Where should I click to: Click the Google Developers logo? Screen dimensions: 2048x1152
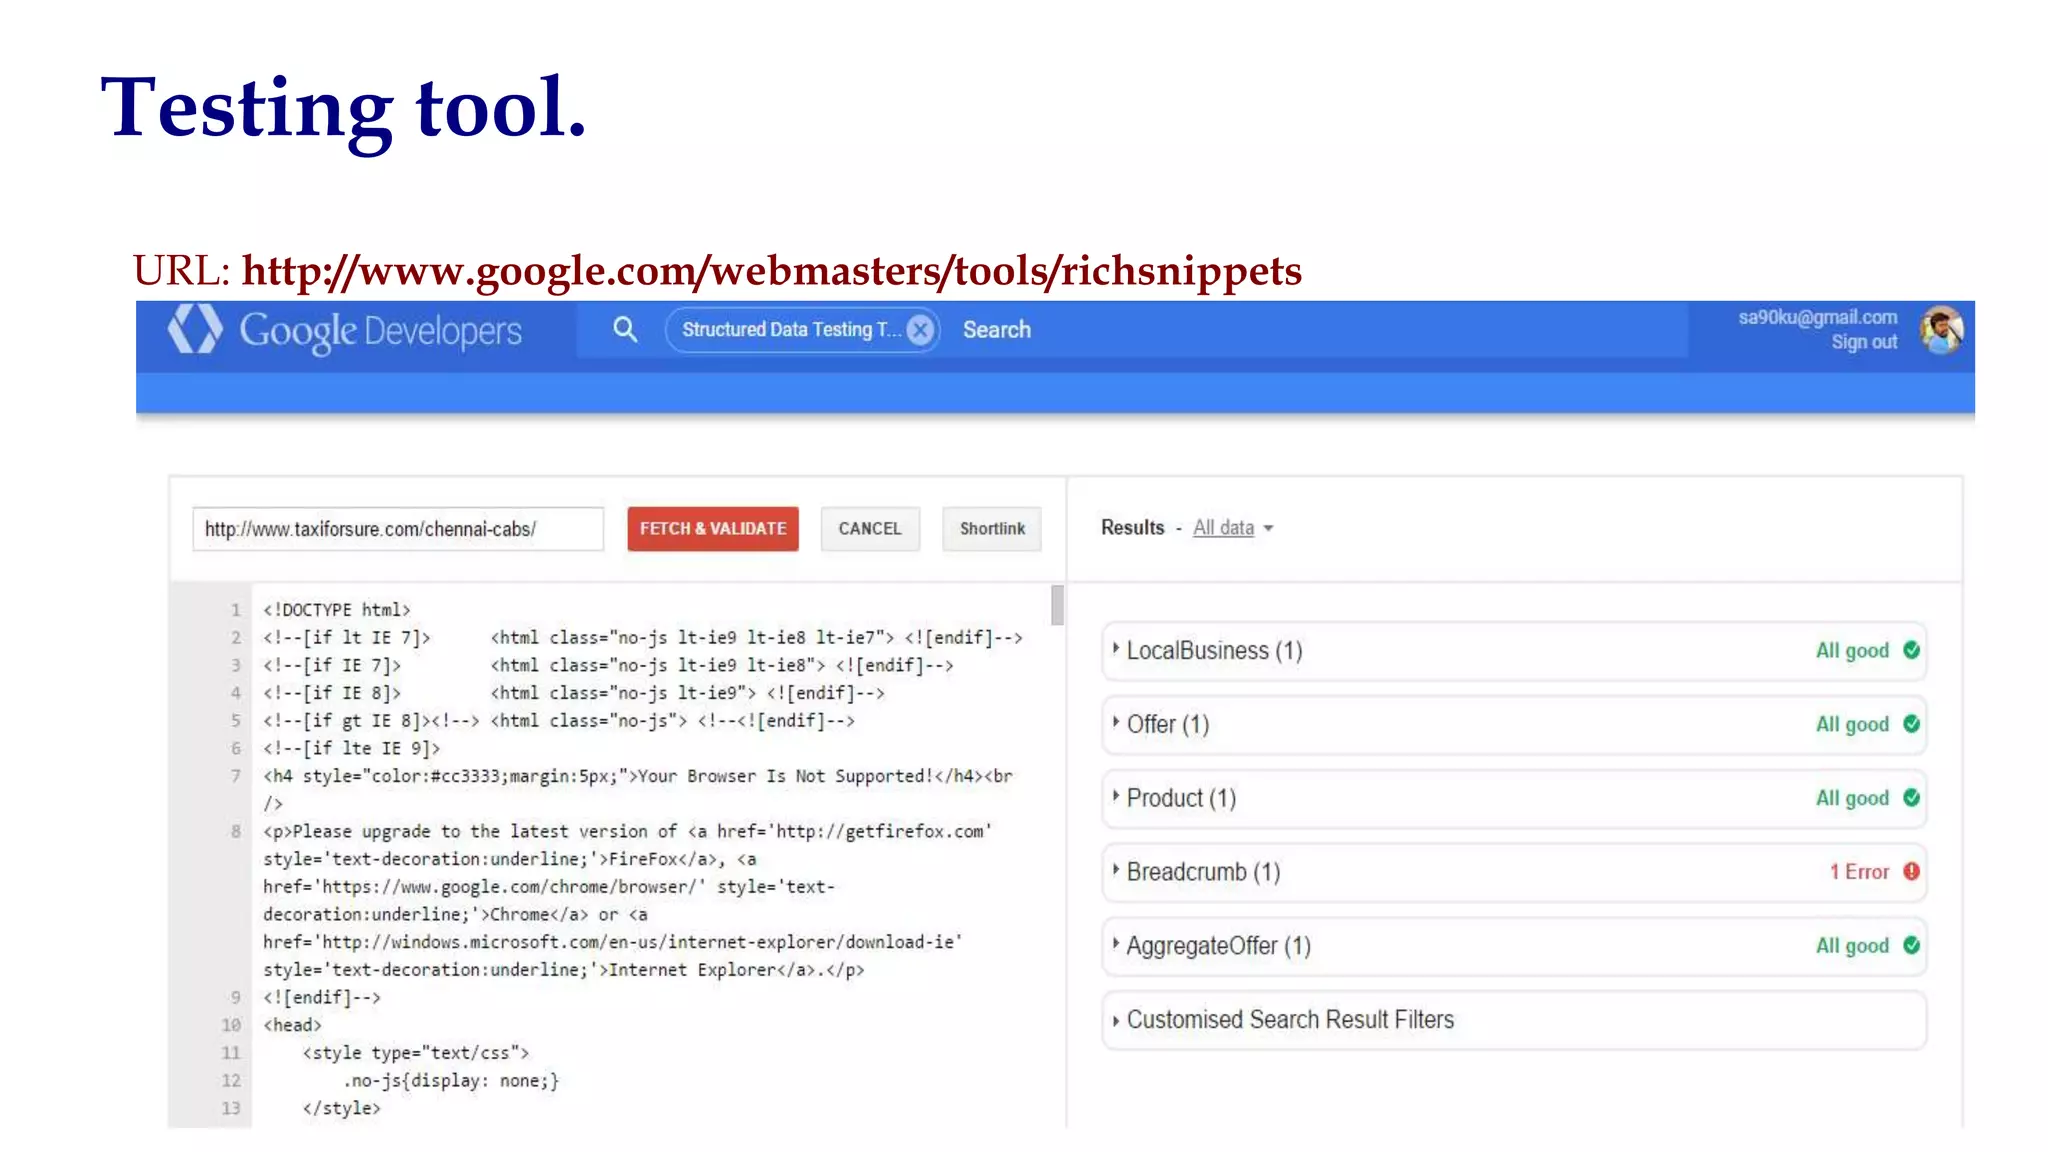pyautogui.click(x=345, y=330)
